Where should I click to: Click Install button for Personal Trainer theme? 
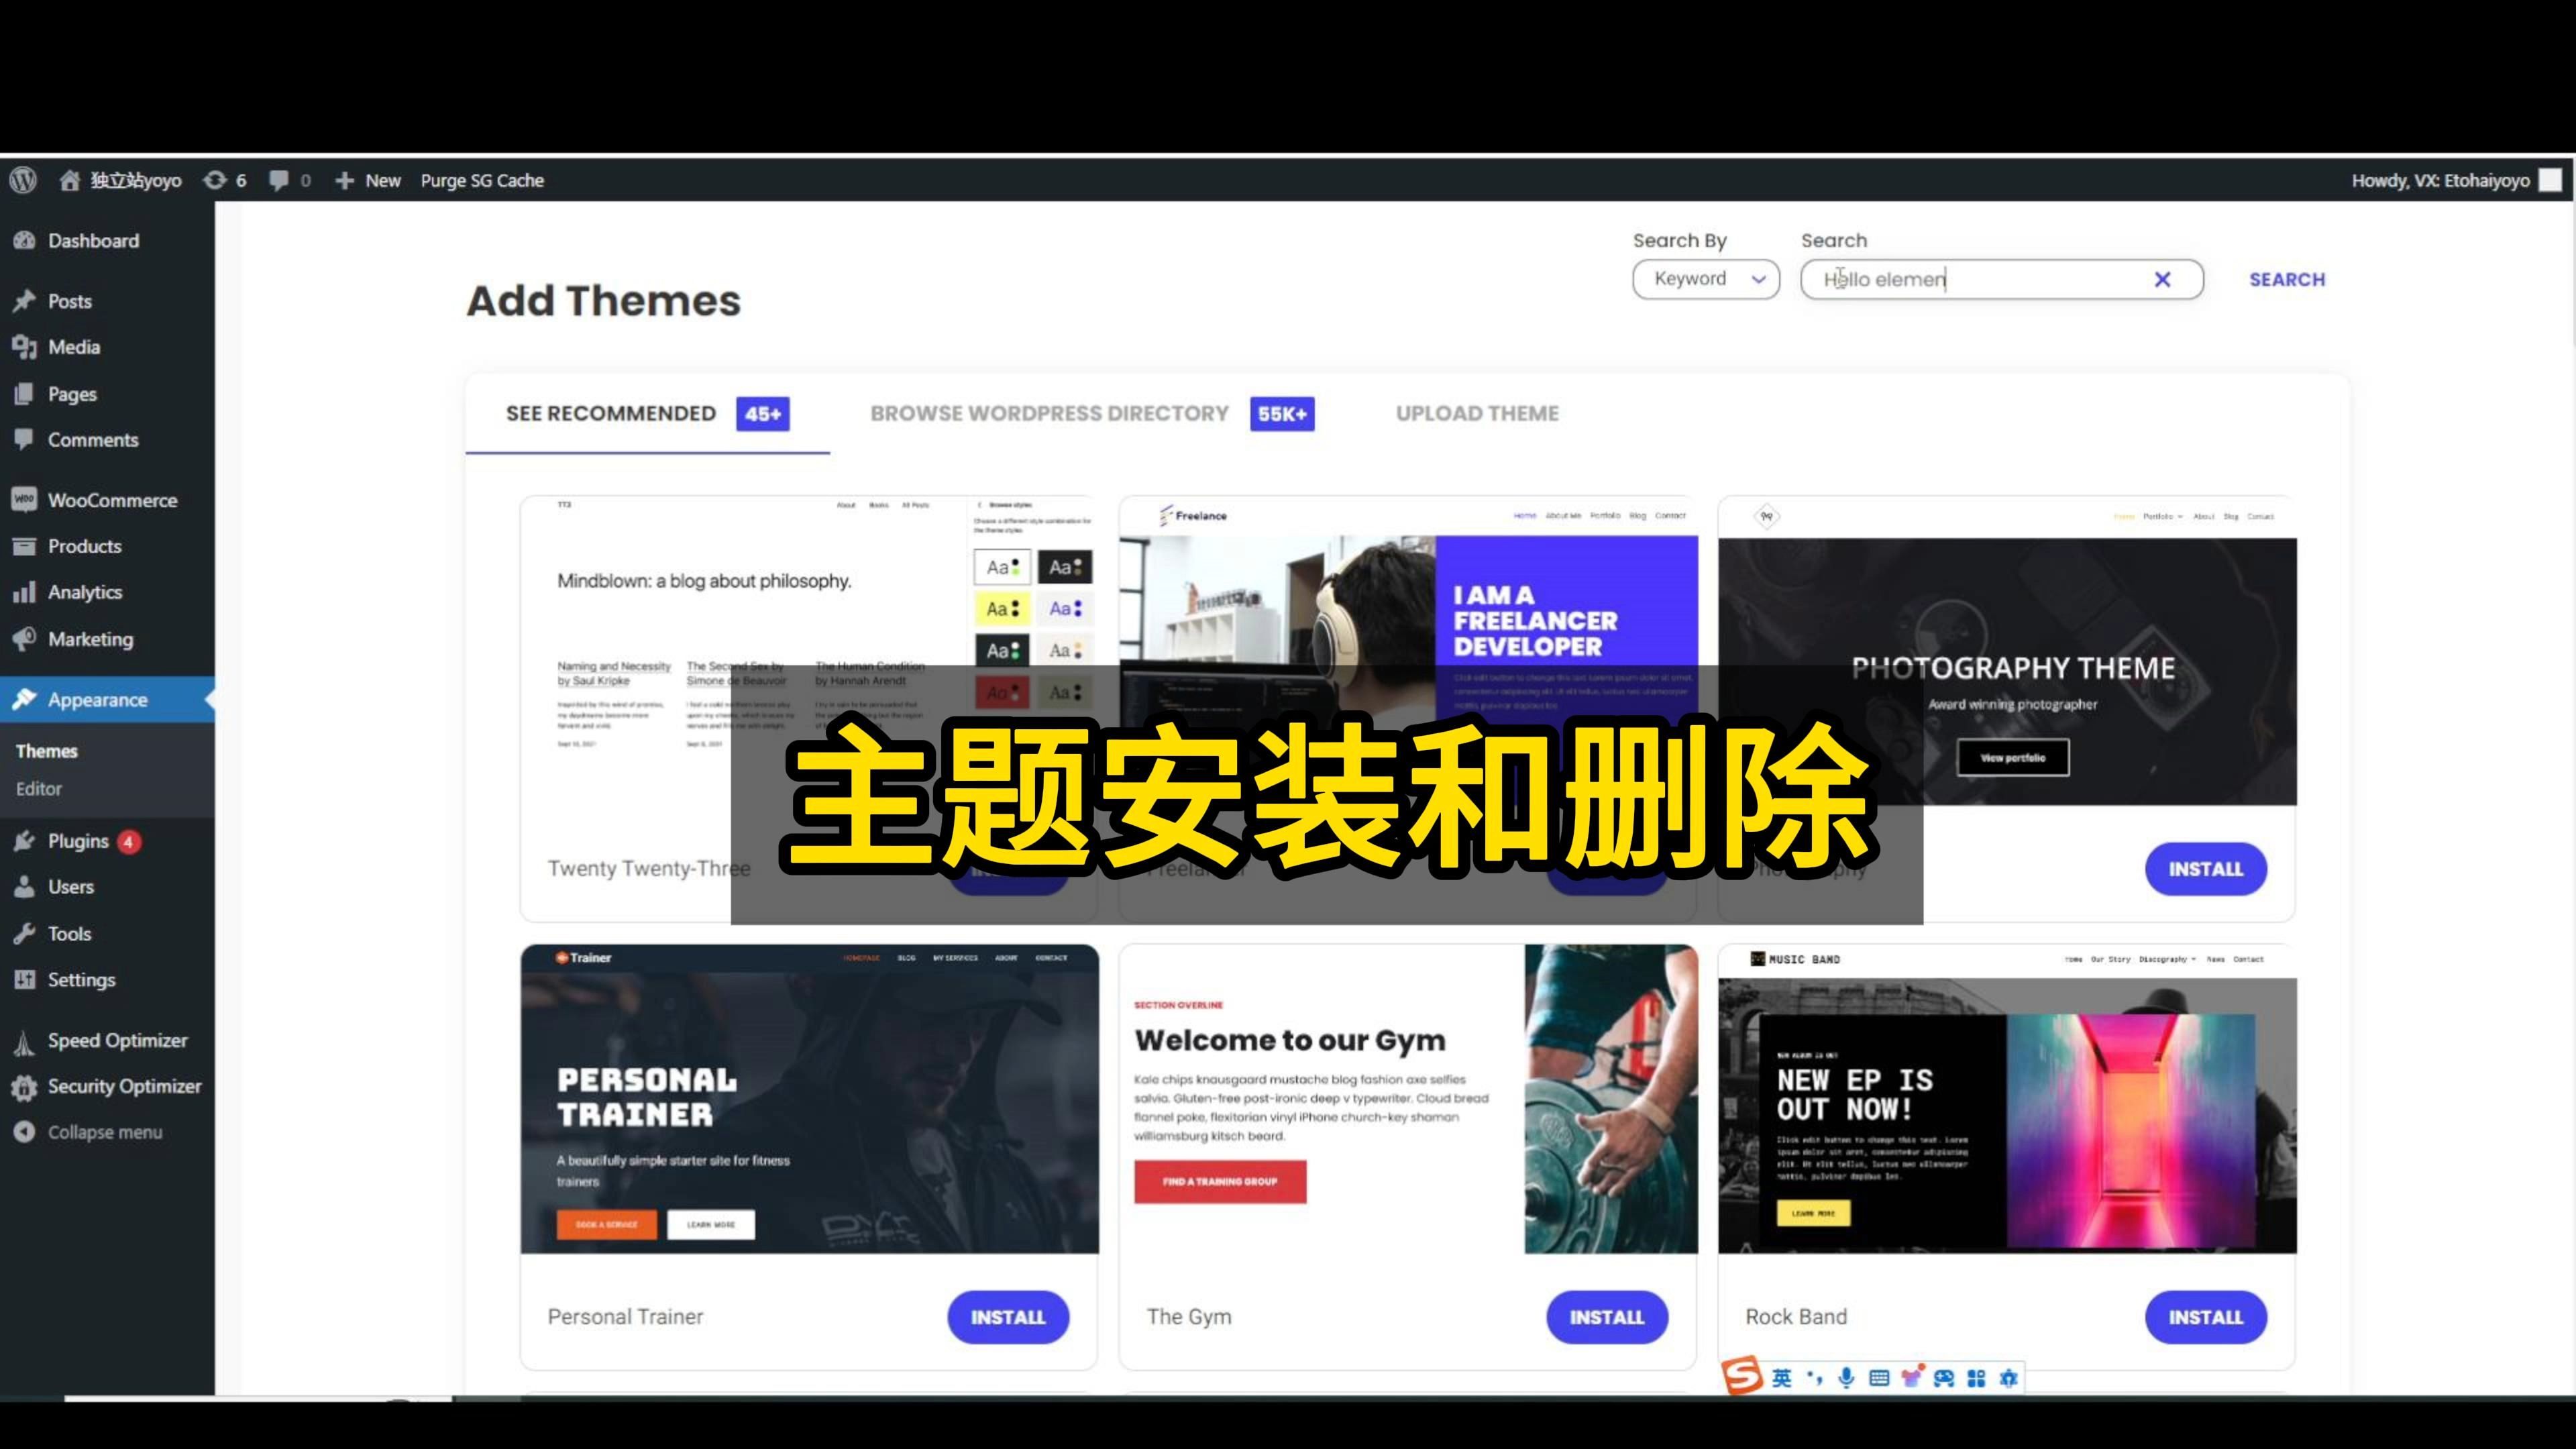pos(1007,1316)
